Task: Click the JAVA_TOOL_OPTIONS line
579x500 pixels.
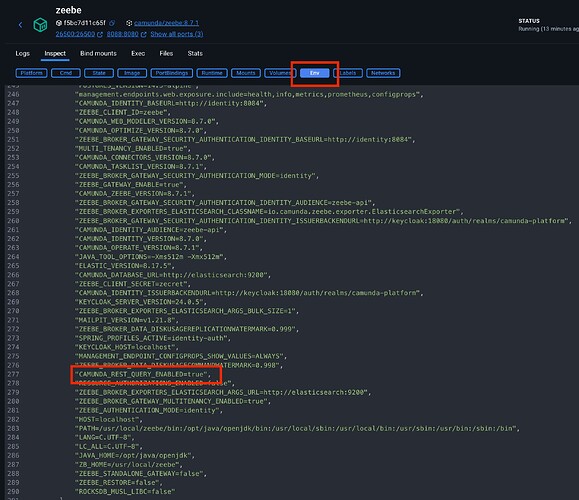Action: (151, 257)
